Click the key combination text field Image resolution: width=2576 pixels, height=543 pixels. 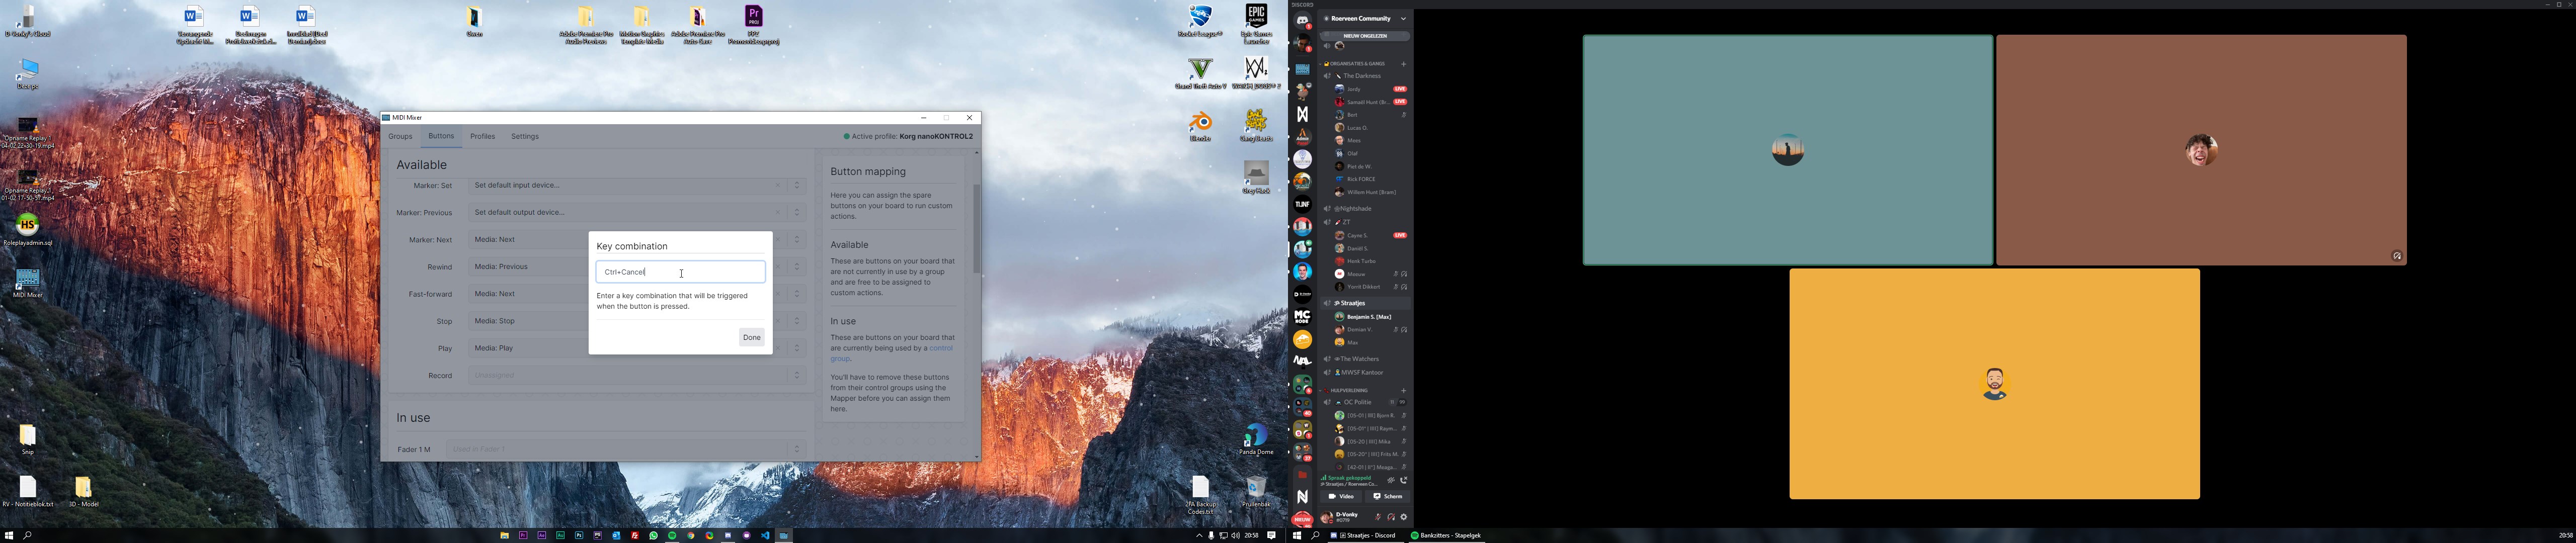[680, 272]
